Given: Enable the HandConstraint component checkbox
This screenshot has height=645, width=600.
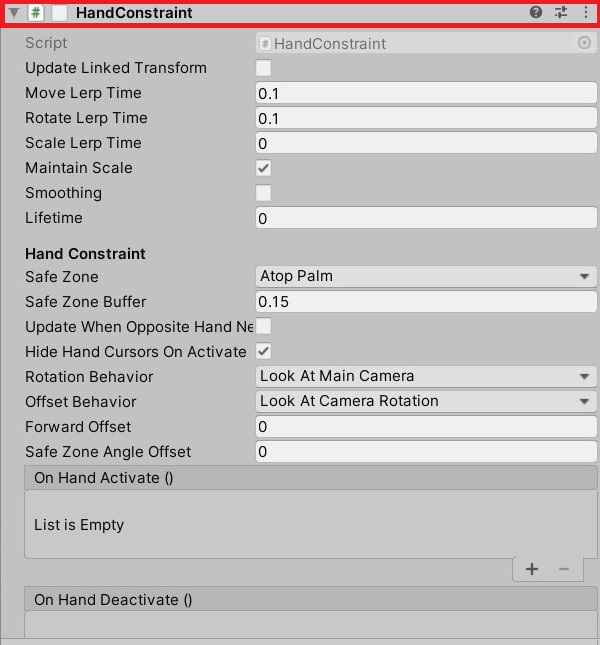Looking at the screenshot, I should click(60, 13).
